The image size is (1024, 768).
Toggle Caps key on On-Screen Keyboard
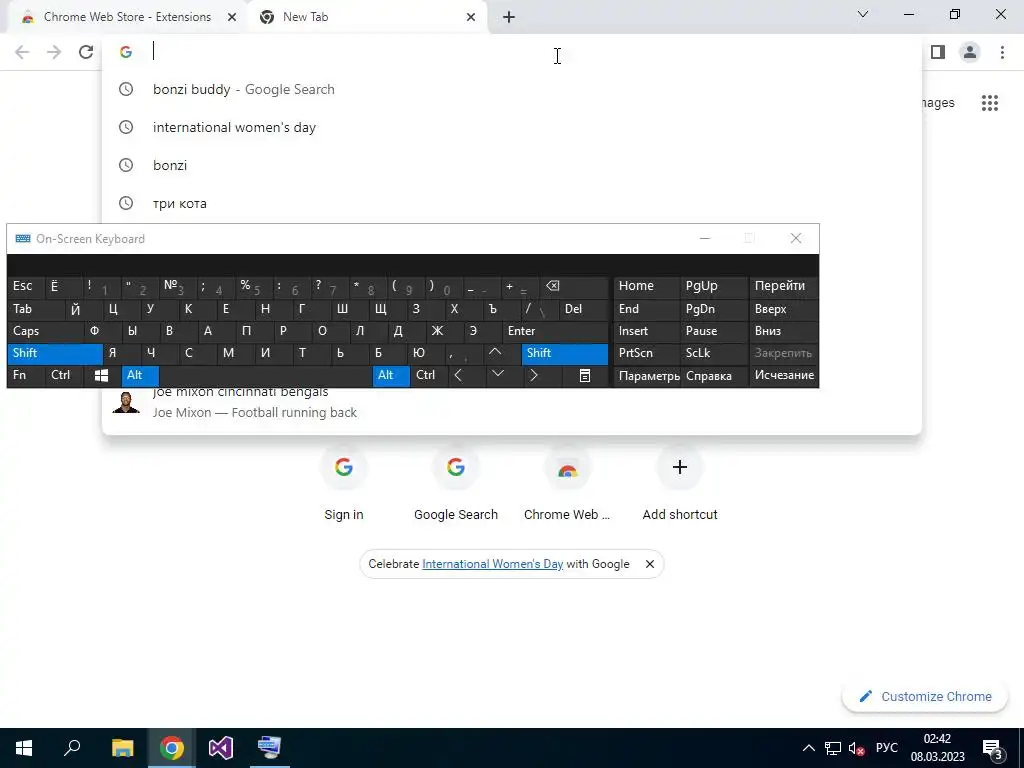point(45,331)
